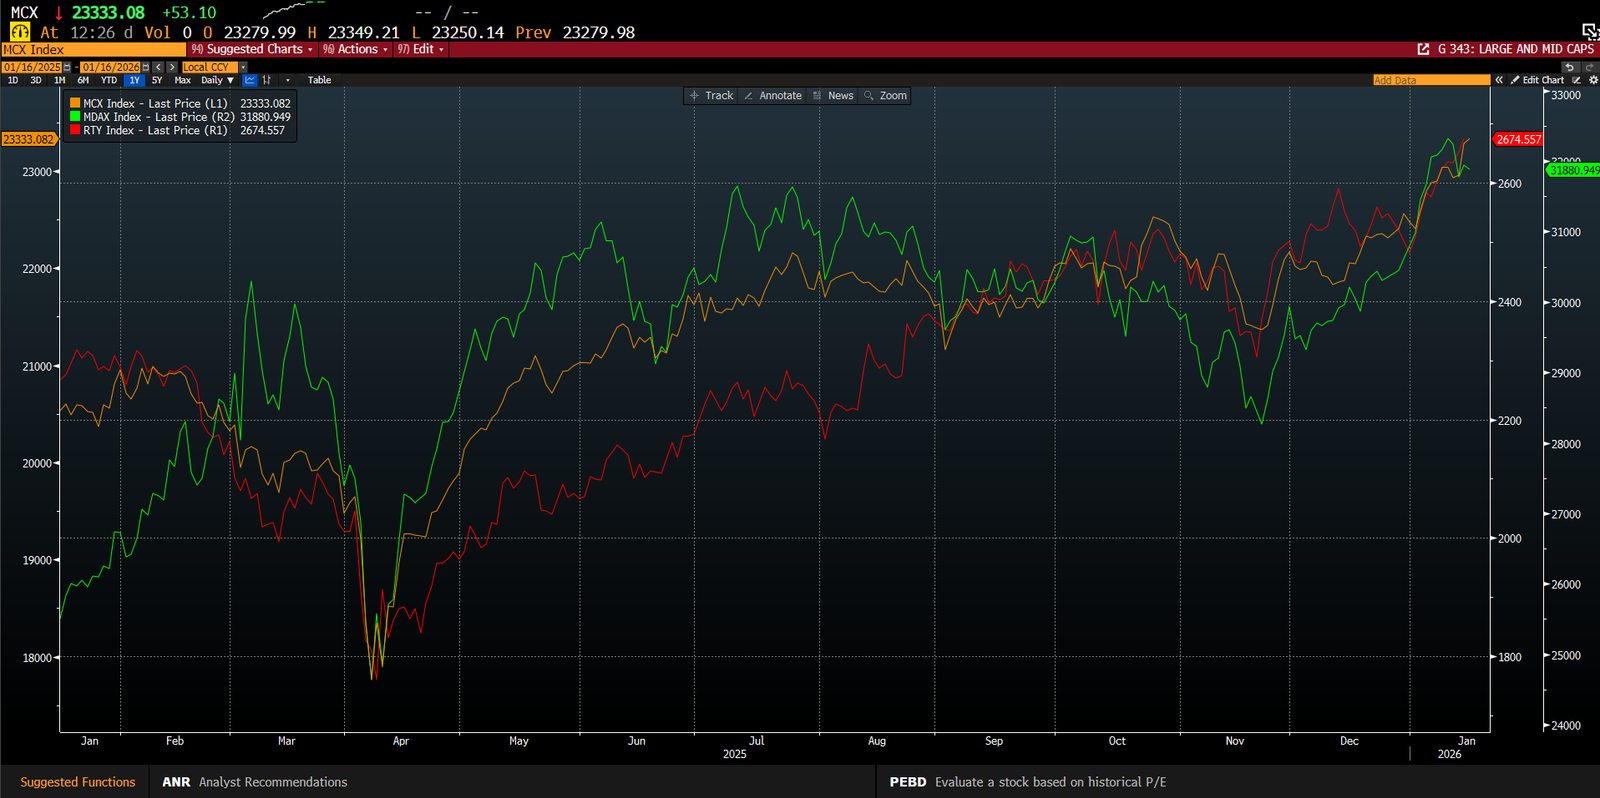Open the Actions menu

coord(356,49)
